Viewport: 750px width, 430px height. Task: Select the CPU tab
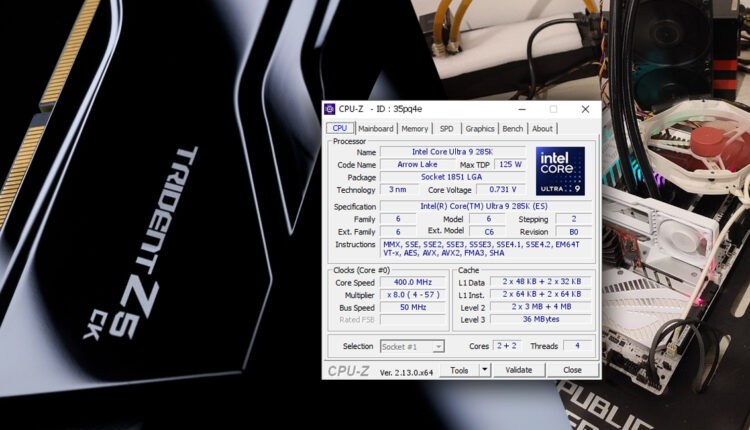[x=340, y=128]
